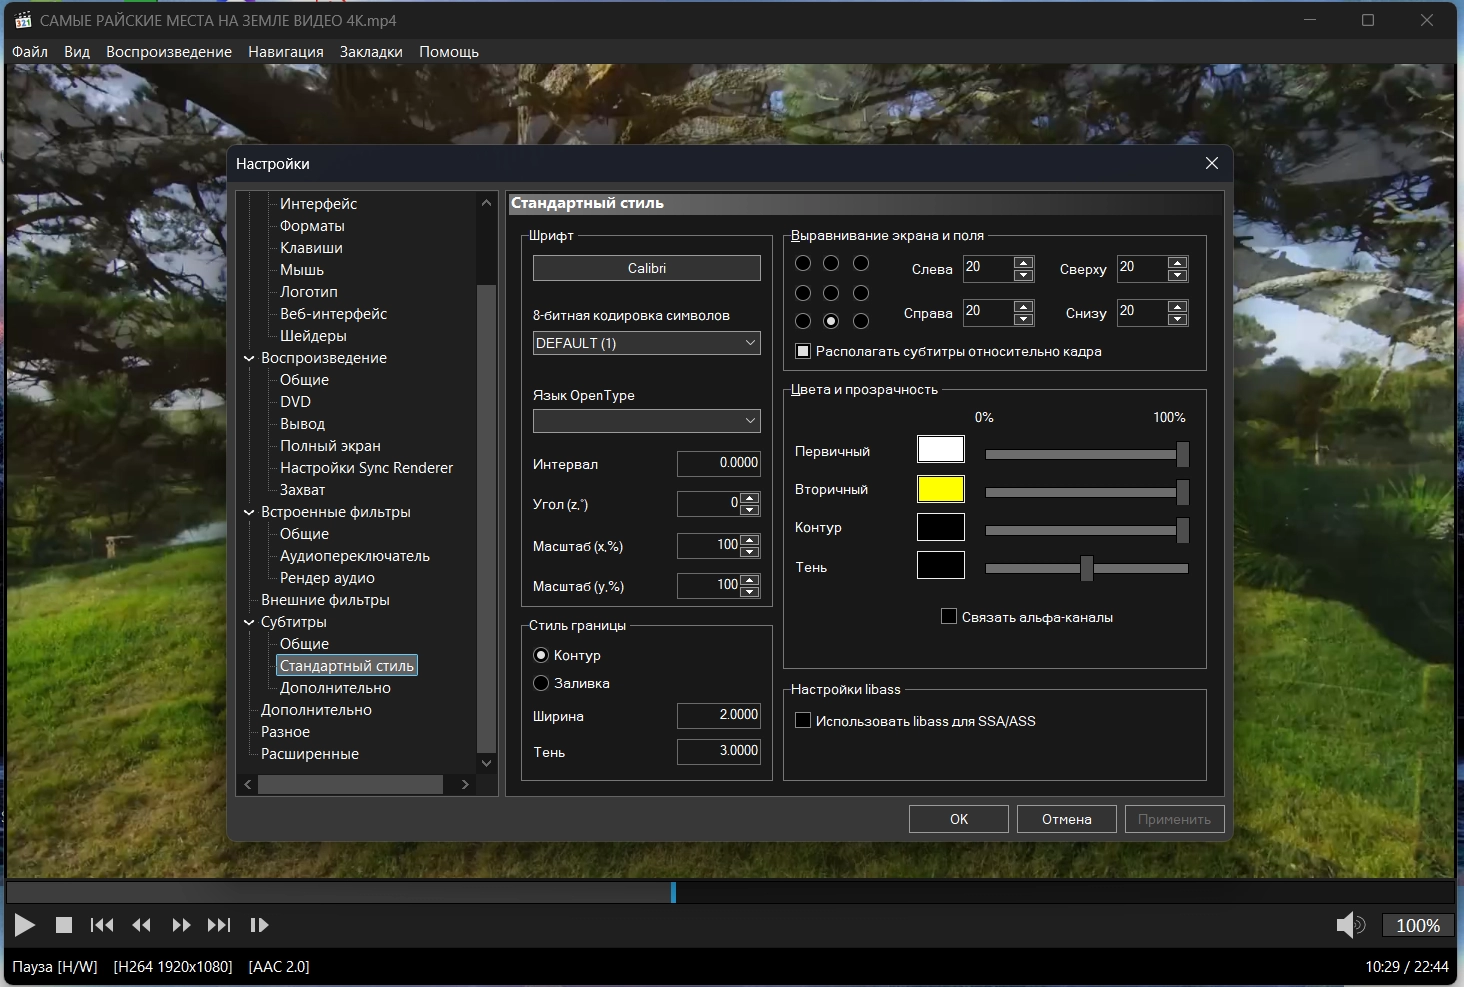Click the frame step icon

point(259,925)
